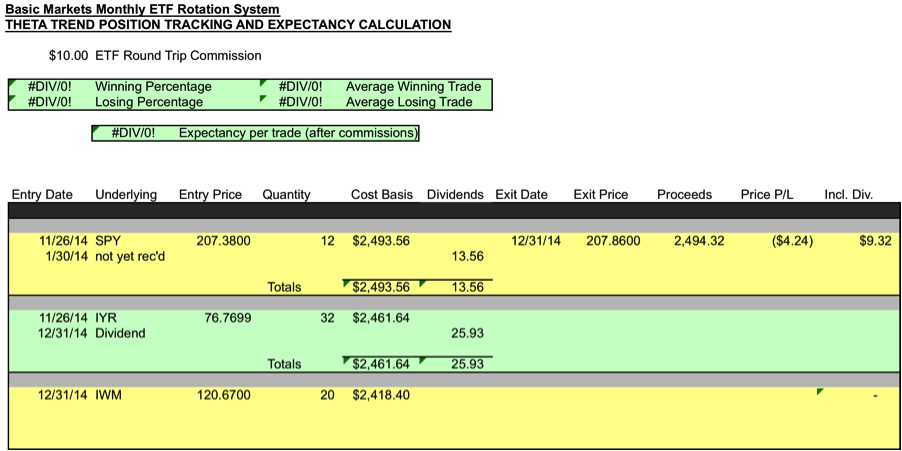The height and width of the screenshot is (451, 902).
Task: Select the Price P/L column header
Action: click(x=767, y=194)
